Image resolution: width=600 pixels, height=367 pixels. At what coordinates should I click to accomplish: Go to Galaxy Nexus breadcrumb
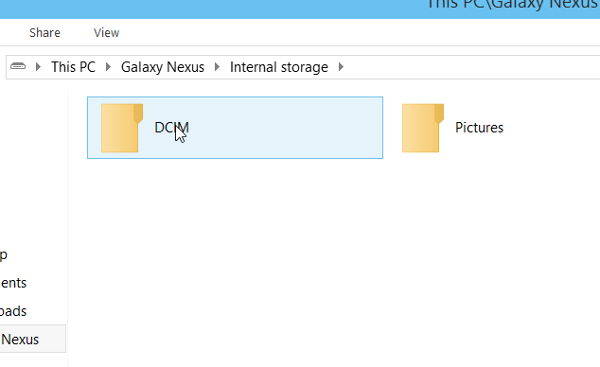coord(163,67)
